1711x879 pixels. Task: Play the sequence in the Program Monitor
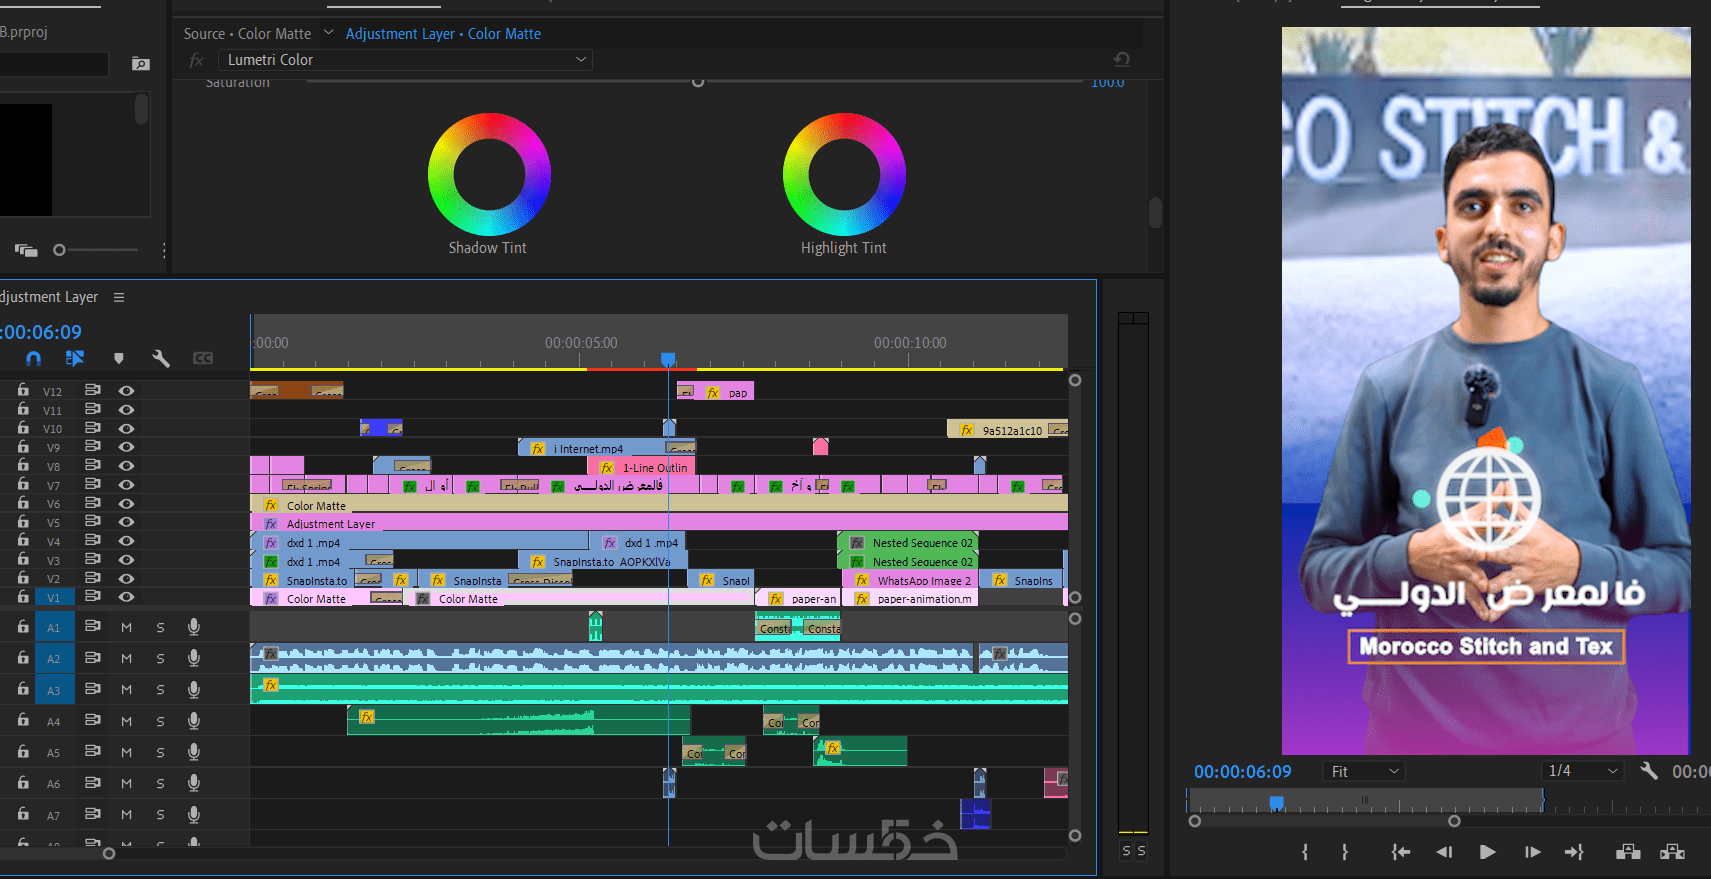coord(1488,852)
